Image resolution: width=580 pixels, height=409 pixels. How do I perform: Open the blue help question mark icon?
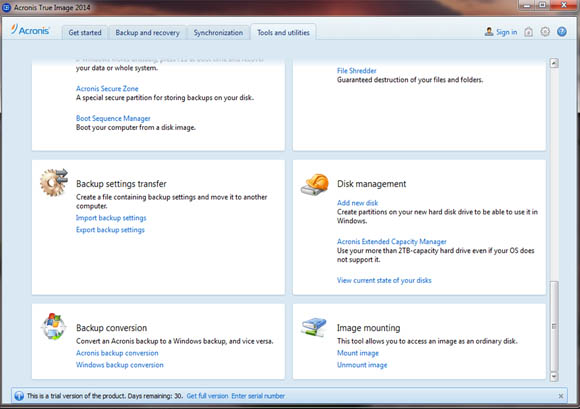(562, 32)
